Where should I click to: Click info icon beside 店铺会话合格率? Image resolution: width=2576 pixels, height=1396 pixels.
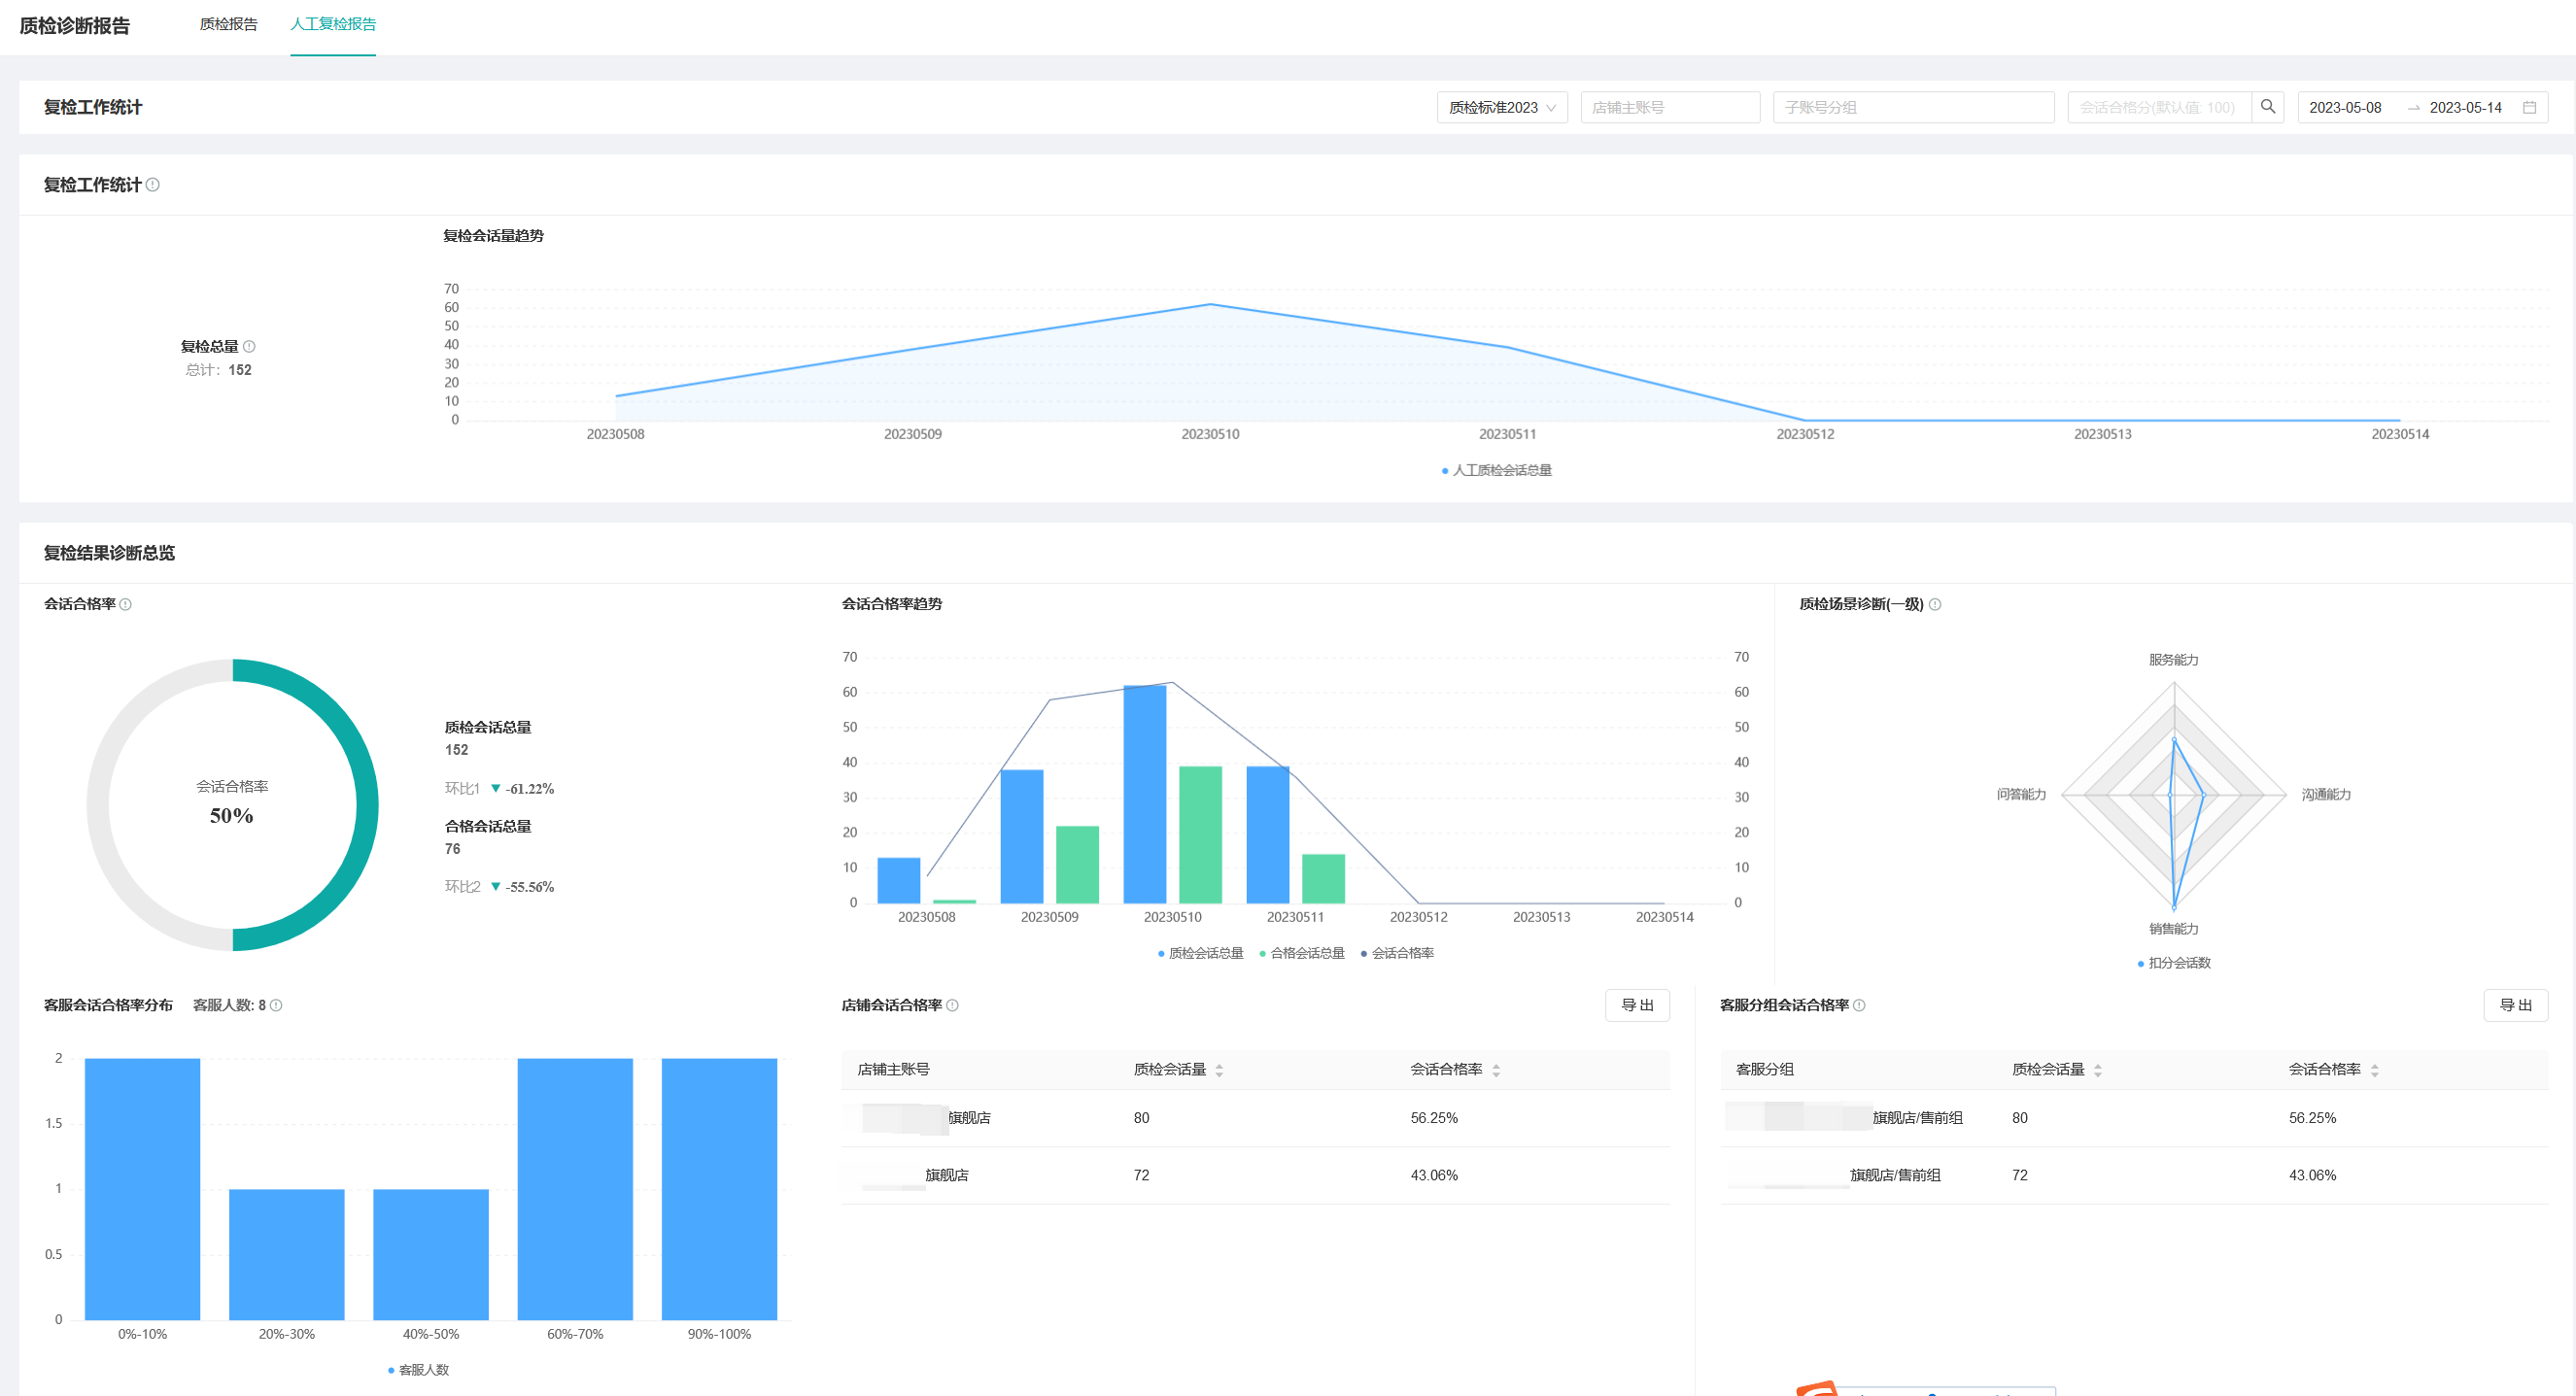click(x=952, y=1005)
